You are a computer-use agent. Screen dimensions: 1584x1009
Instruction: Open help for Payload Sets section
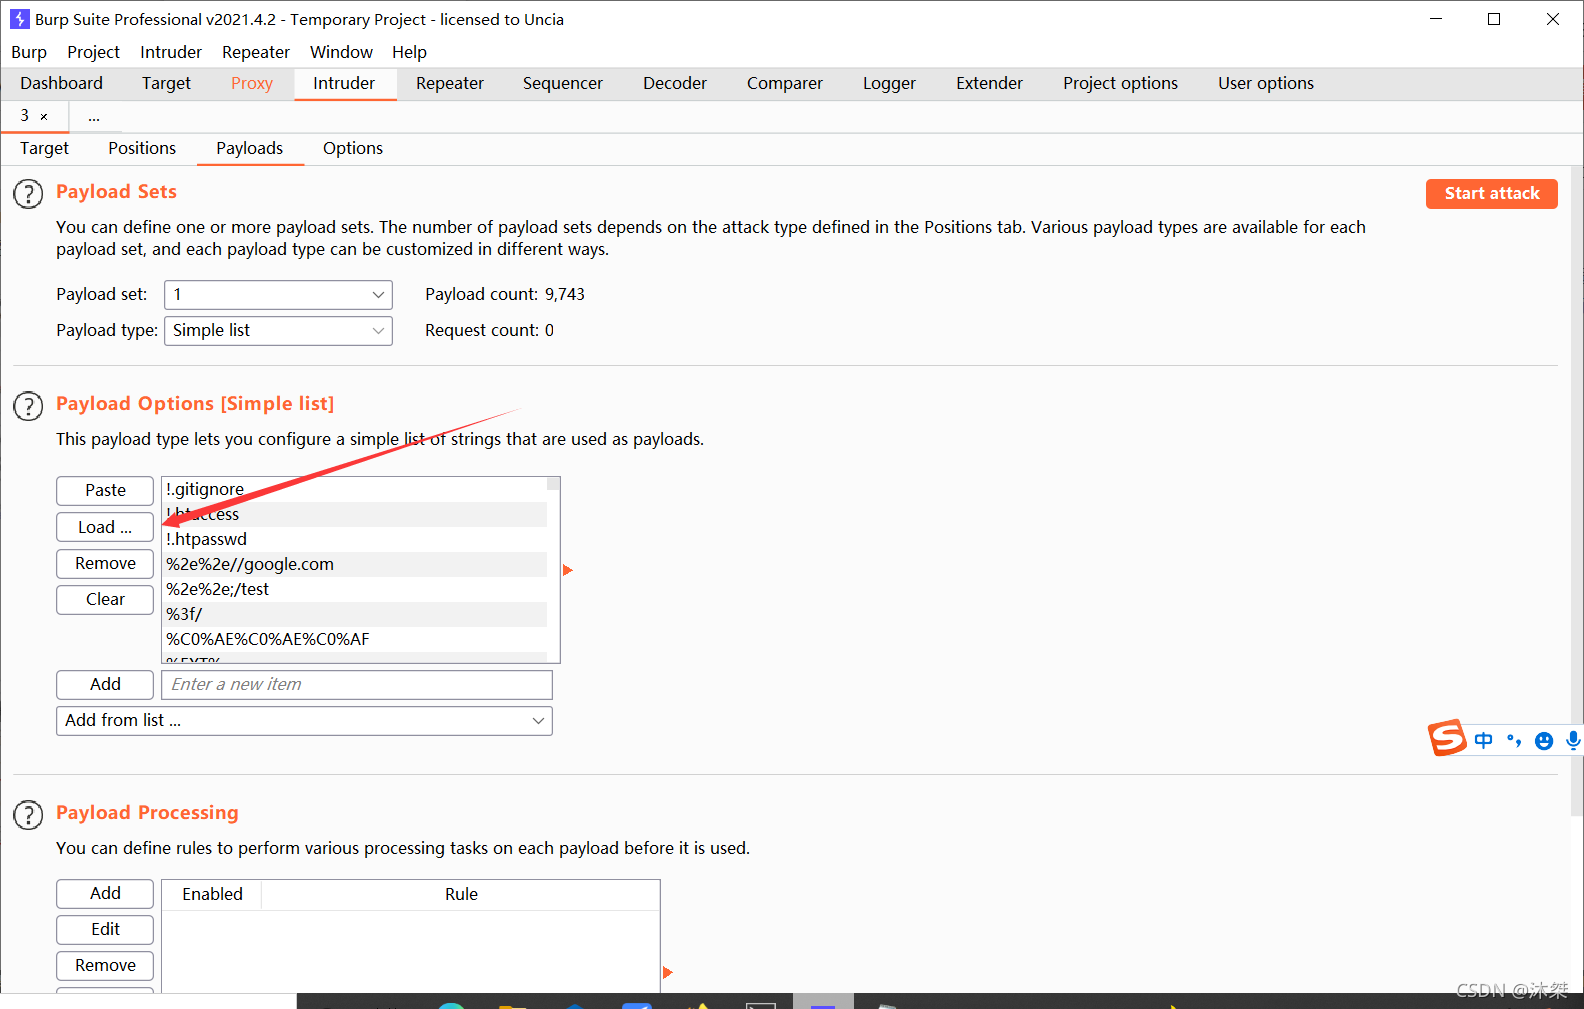[28, 194]
